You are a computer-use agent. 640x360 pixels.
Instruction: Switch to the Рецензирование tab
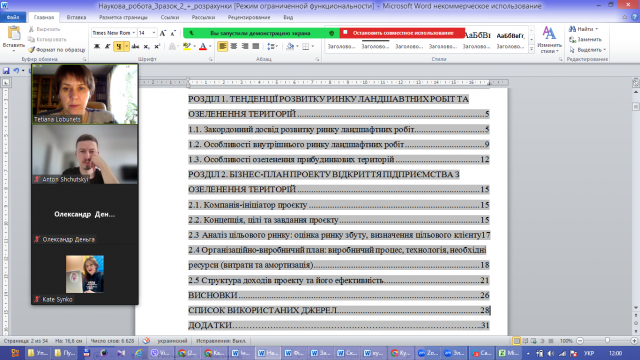click(x=249, y=17)
